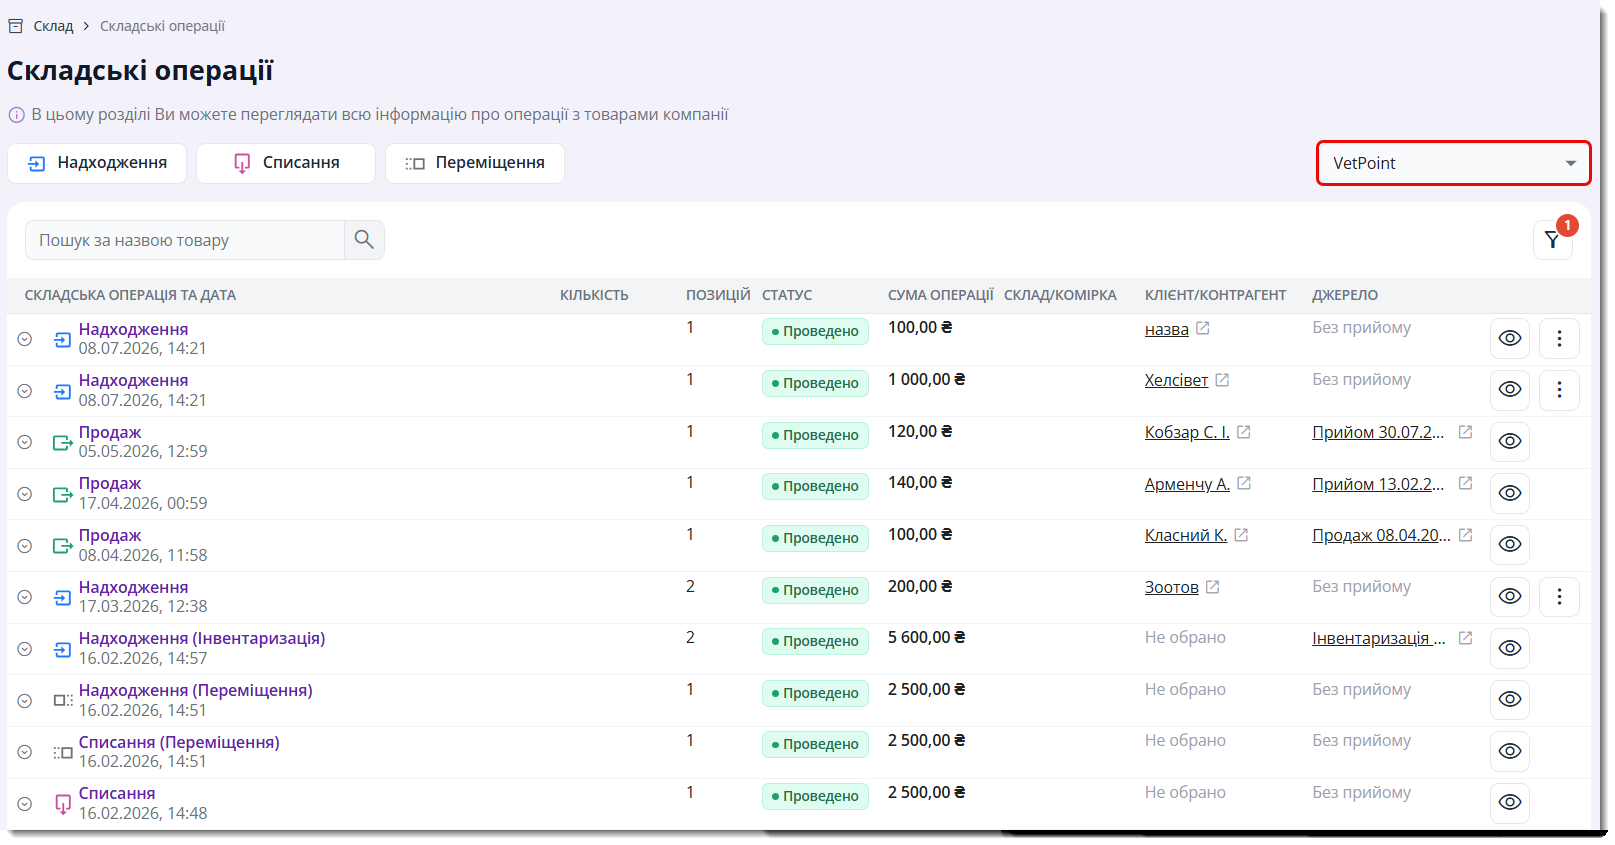The image size is (1615, 845).
Task: Open three-dot menu for the Зоотов row
Action: 1559,597
